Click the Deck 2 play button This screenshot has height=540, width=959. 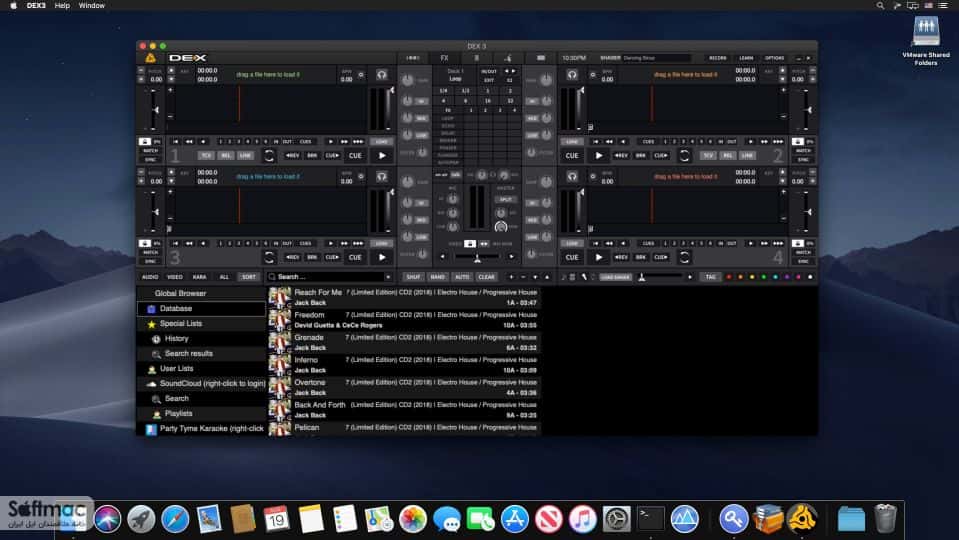(599, 155)
